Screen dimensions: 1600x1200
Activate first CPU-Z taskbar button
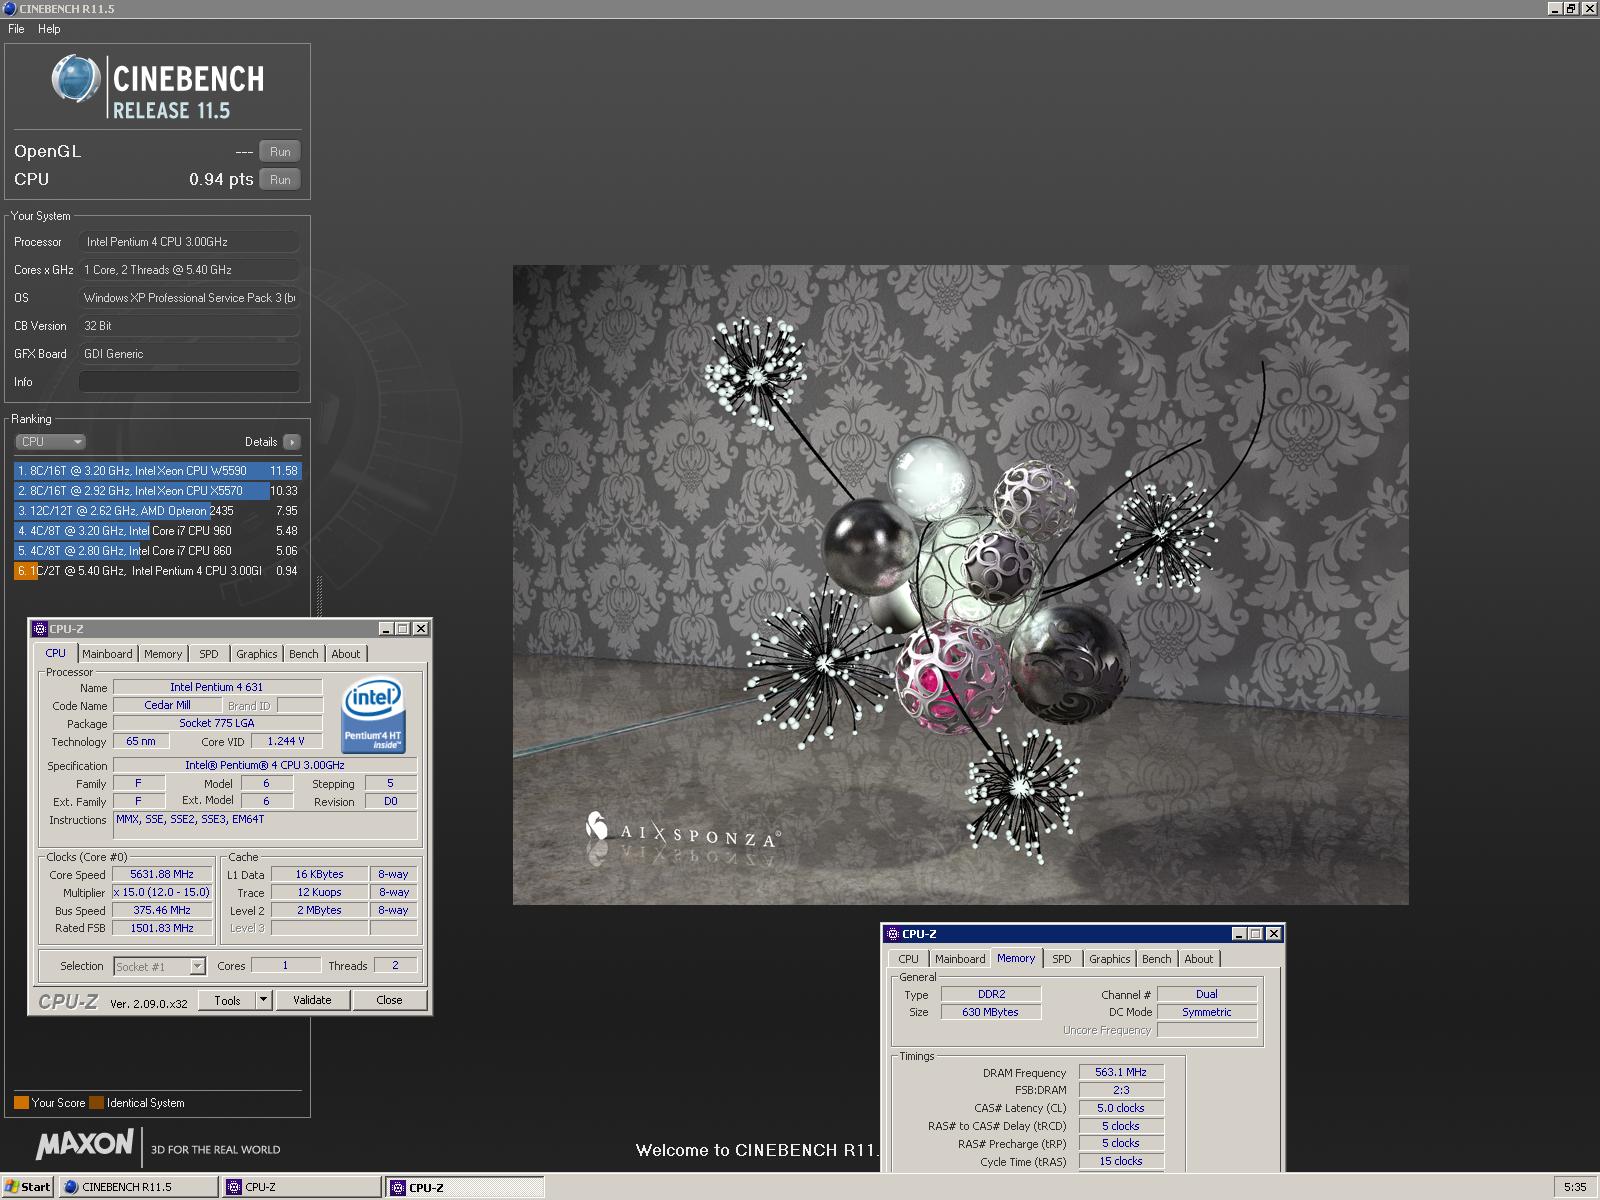[301, 1187]
